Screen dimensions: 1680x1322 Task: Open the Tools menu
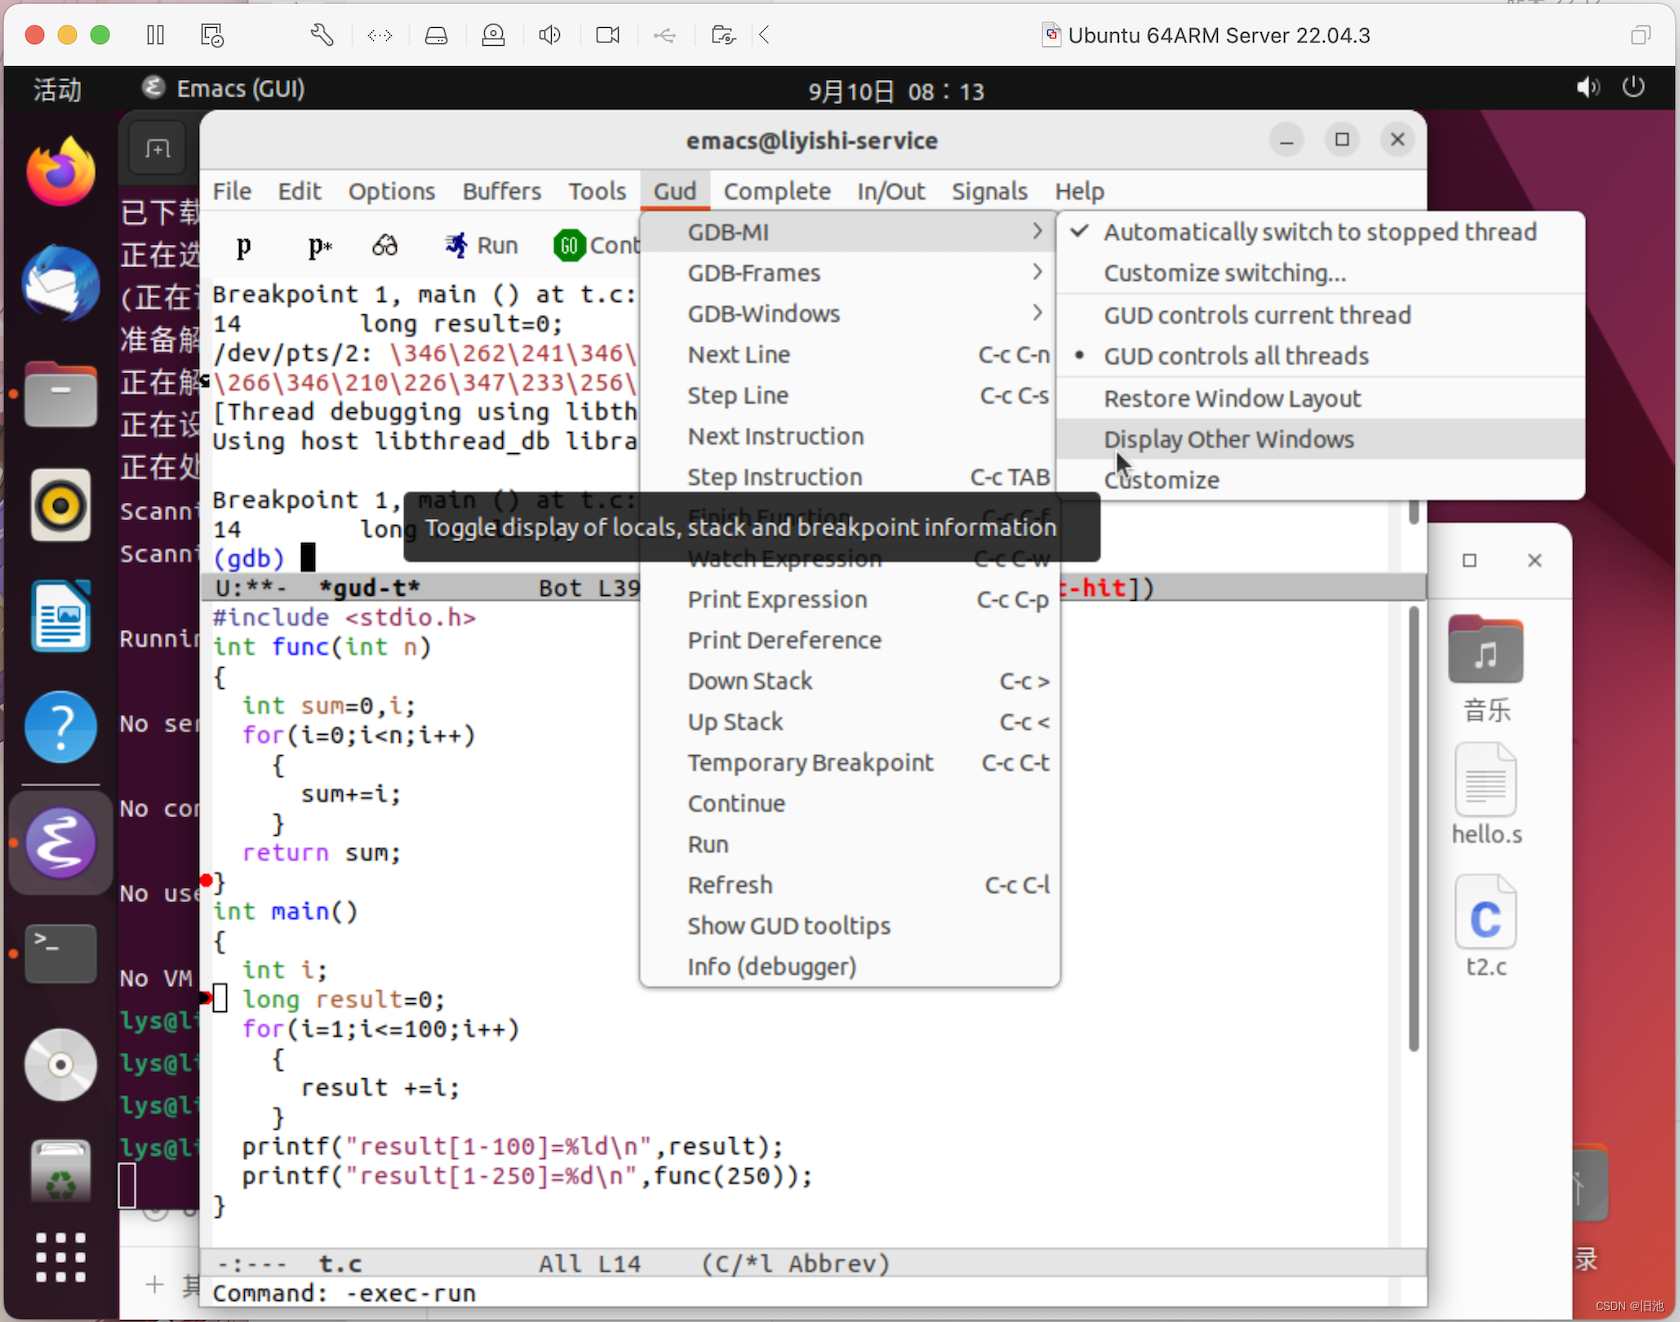597,191
